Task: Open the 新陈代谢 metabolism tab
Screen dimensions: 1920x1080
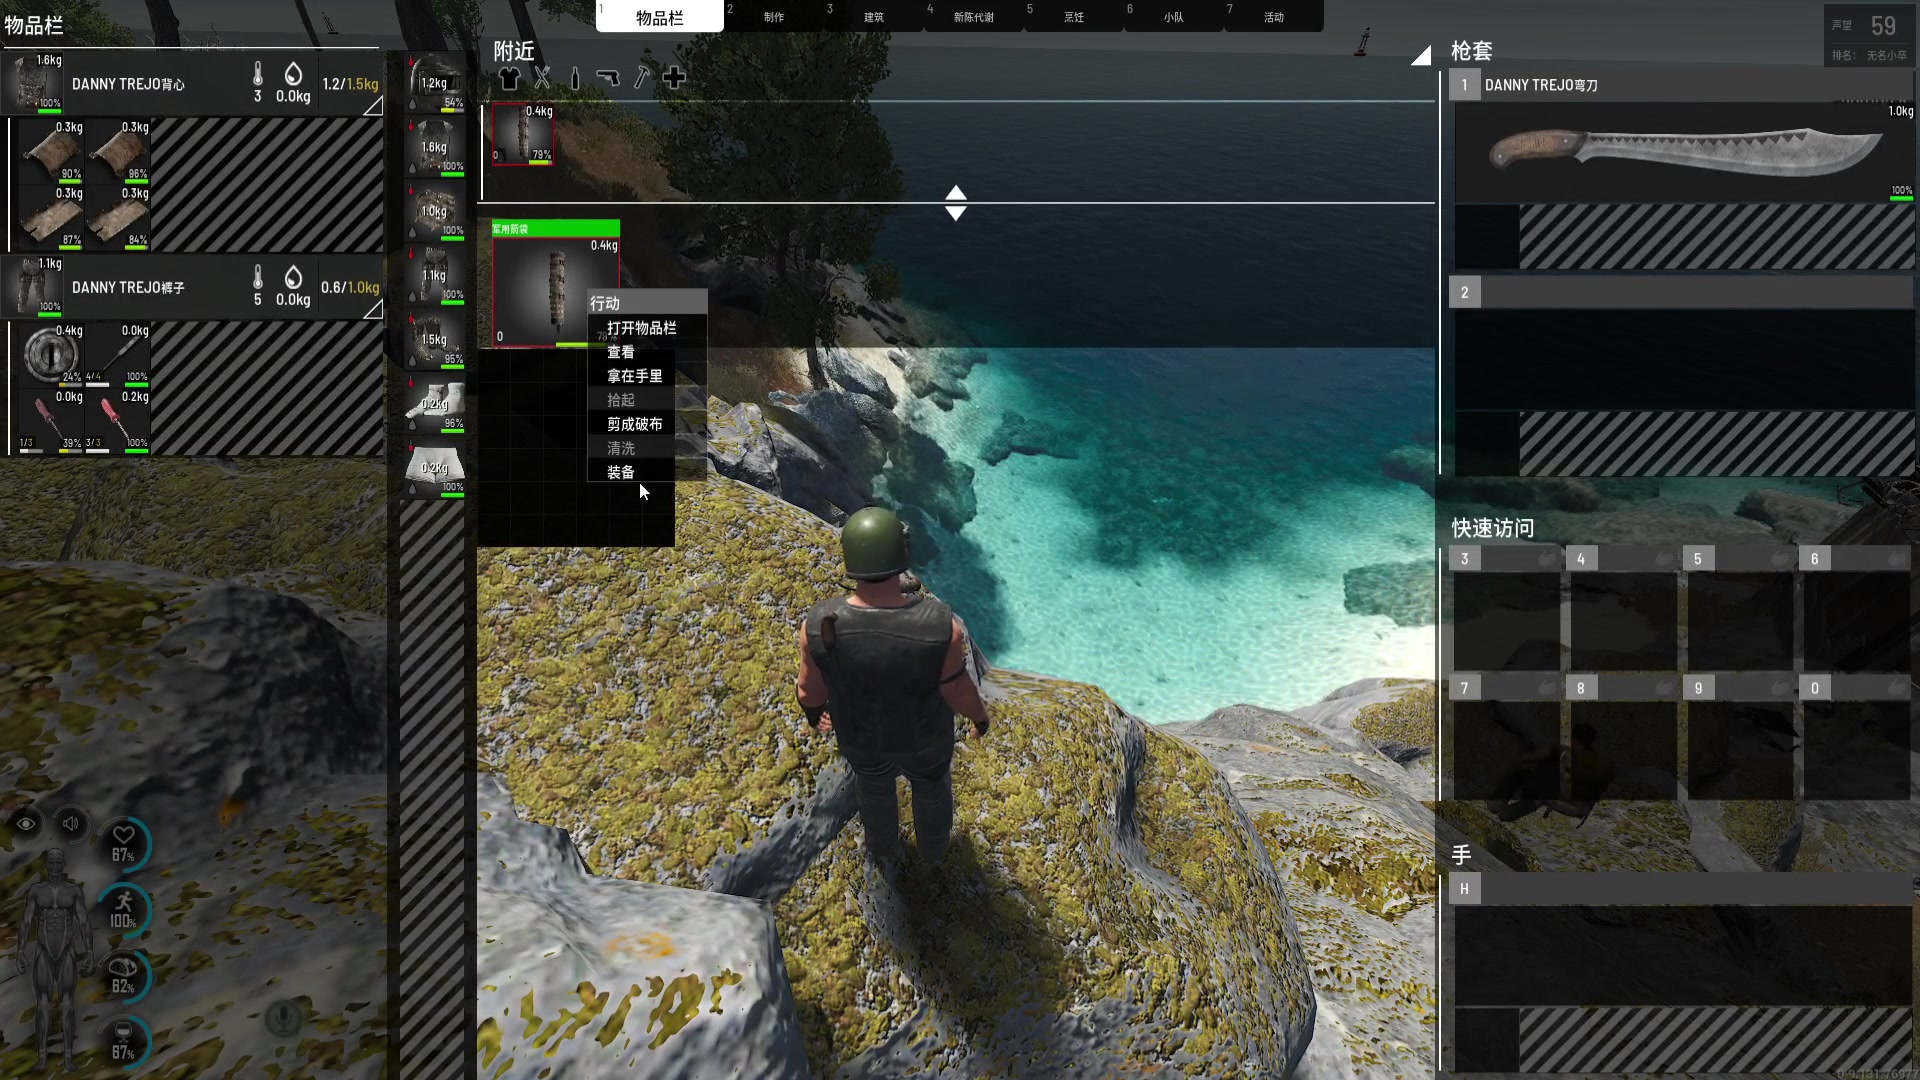Action: click(974, 17)
